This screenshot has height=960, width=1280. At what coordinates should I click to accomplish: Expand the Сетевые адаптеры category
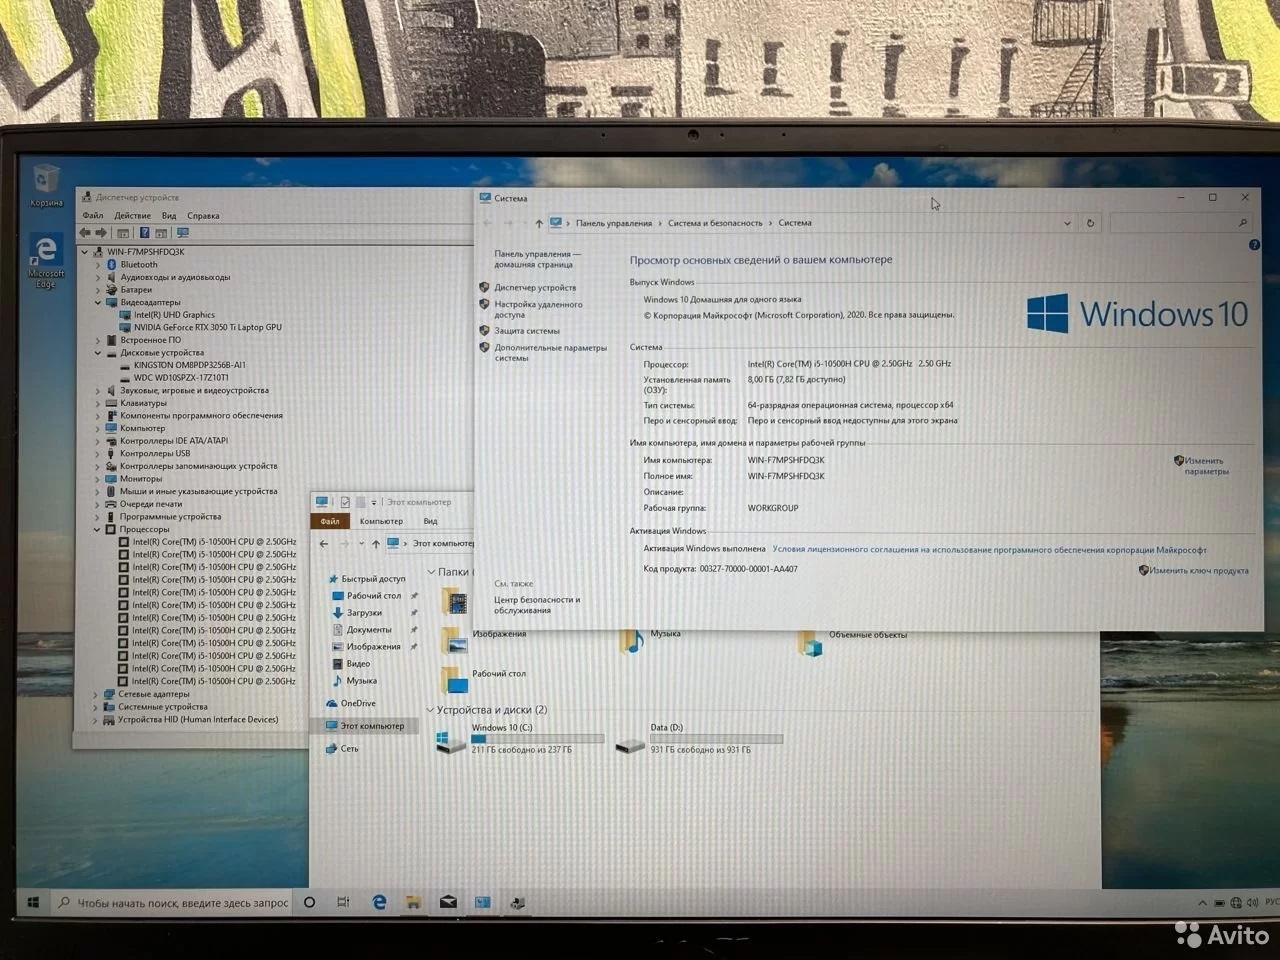click(97, 694)
